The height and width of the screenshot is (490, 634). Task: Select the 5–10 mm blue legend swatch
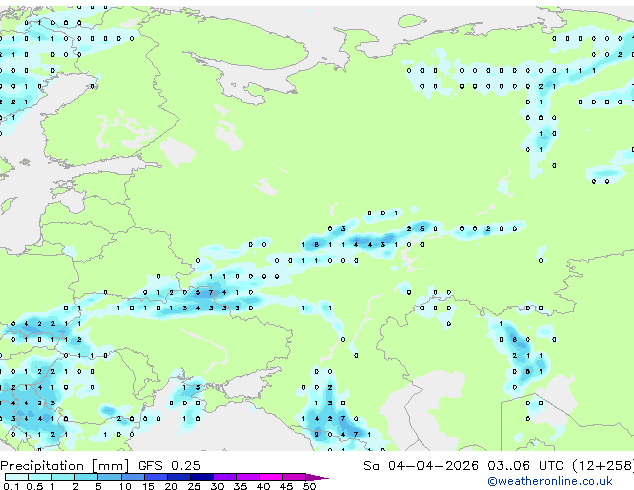pyautogui.click(x=109, y=477)
